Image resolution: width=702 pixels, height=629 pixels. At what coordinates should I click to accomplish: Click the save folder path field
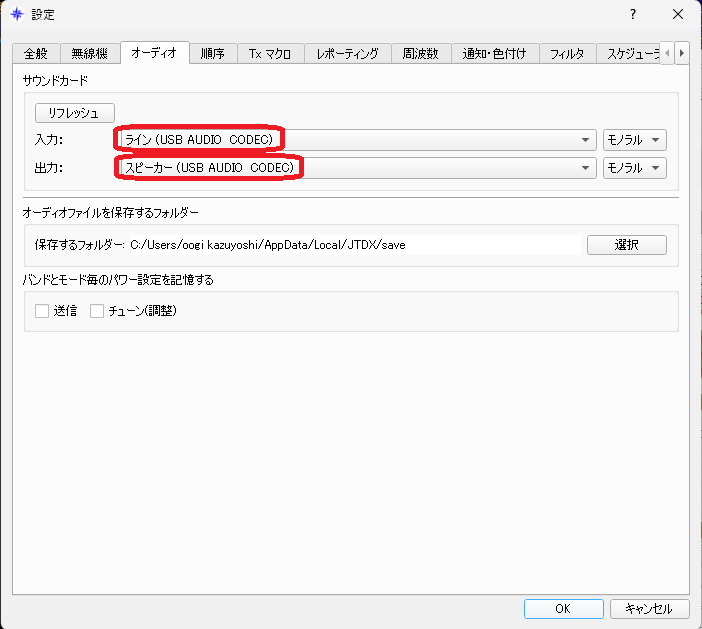pyautogui.click(x=355, y=245)
